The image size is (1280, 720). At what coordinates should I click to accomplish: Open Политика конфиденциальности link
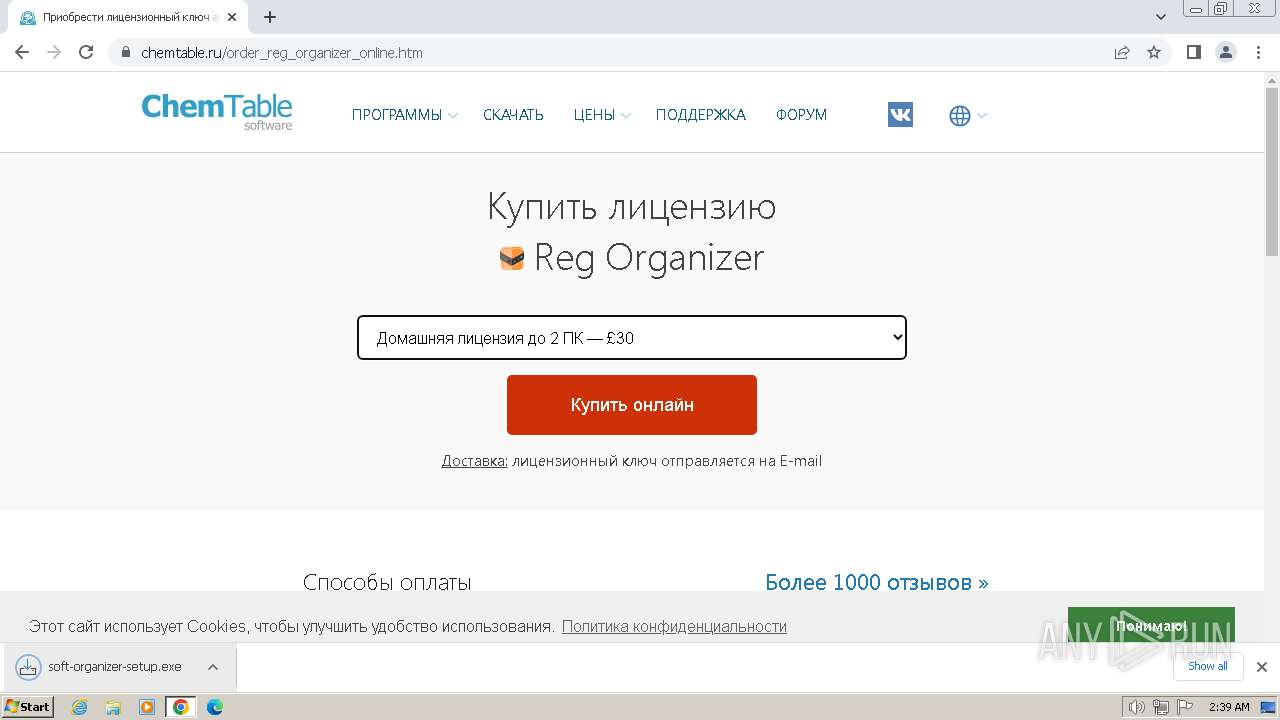pyautogui.click(x=674, y=626)
